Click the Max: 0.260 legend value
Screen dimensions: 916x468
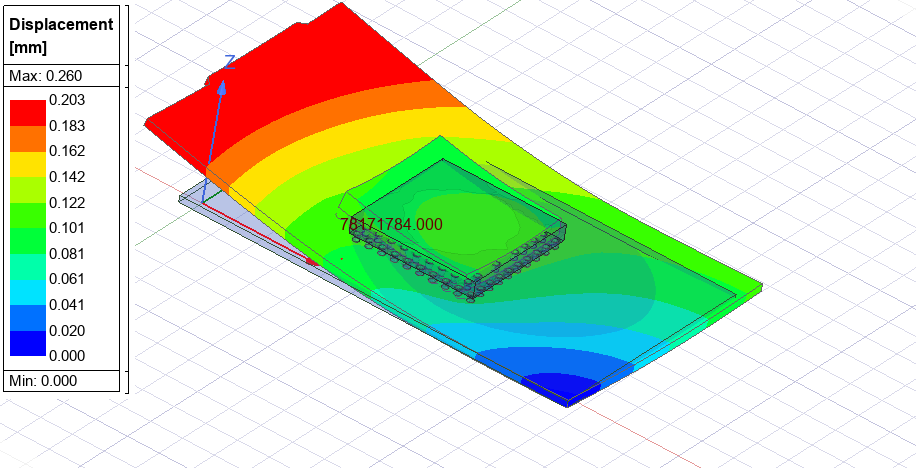pyautogui.click(x=46, y=75)
